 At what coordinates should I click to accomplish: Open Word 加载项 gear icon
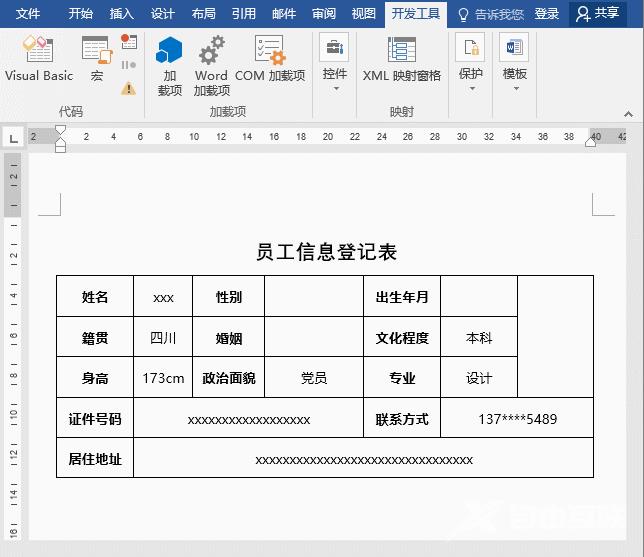coord(211,65)
